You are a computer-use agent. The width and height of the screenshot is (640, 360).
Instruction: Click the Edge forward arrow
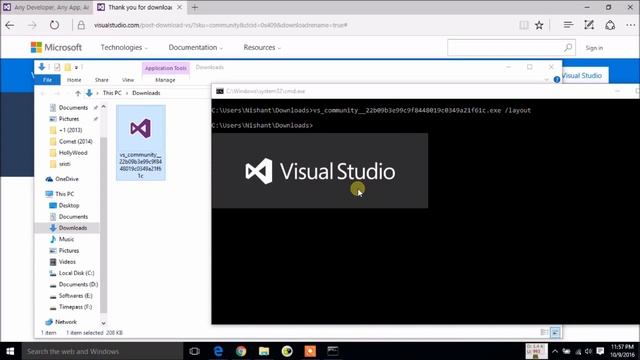(32, 25)
